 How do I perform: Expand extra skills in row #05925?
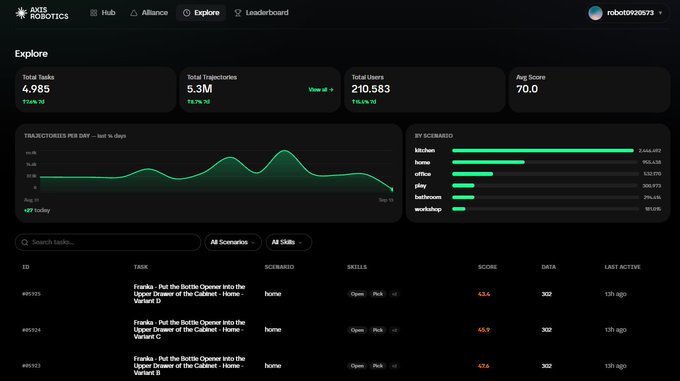[394, 294]
